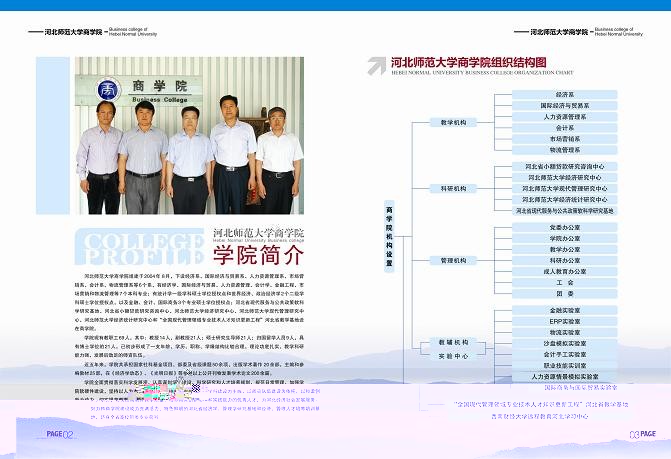This screenshot has width=671, height=459.
Task: Select the 人力资源管理系 box
Action: [564, 117]
